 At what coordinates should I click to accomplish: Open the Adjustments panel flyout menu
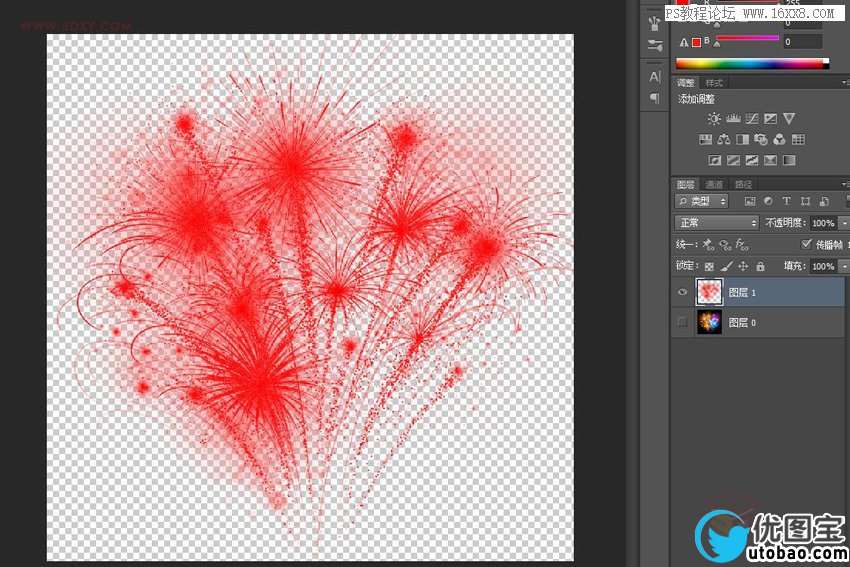coord(845,82)
